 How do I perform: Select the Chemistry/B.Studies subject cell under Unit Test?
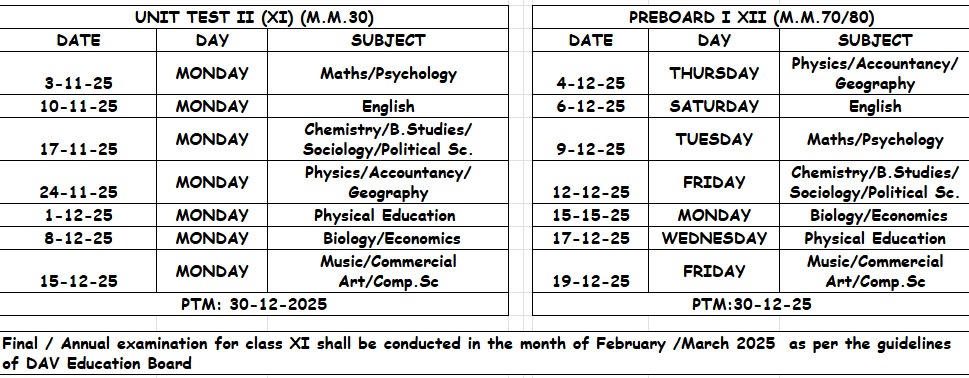pos(388,140)
